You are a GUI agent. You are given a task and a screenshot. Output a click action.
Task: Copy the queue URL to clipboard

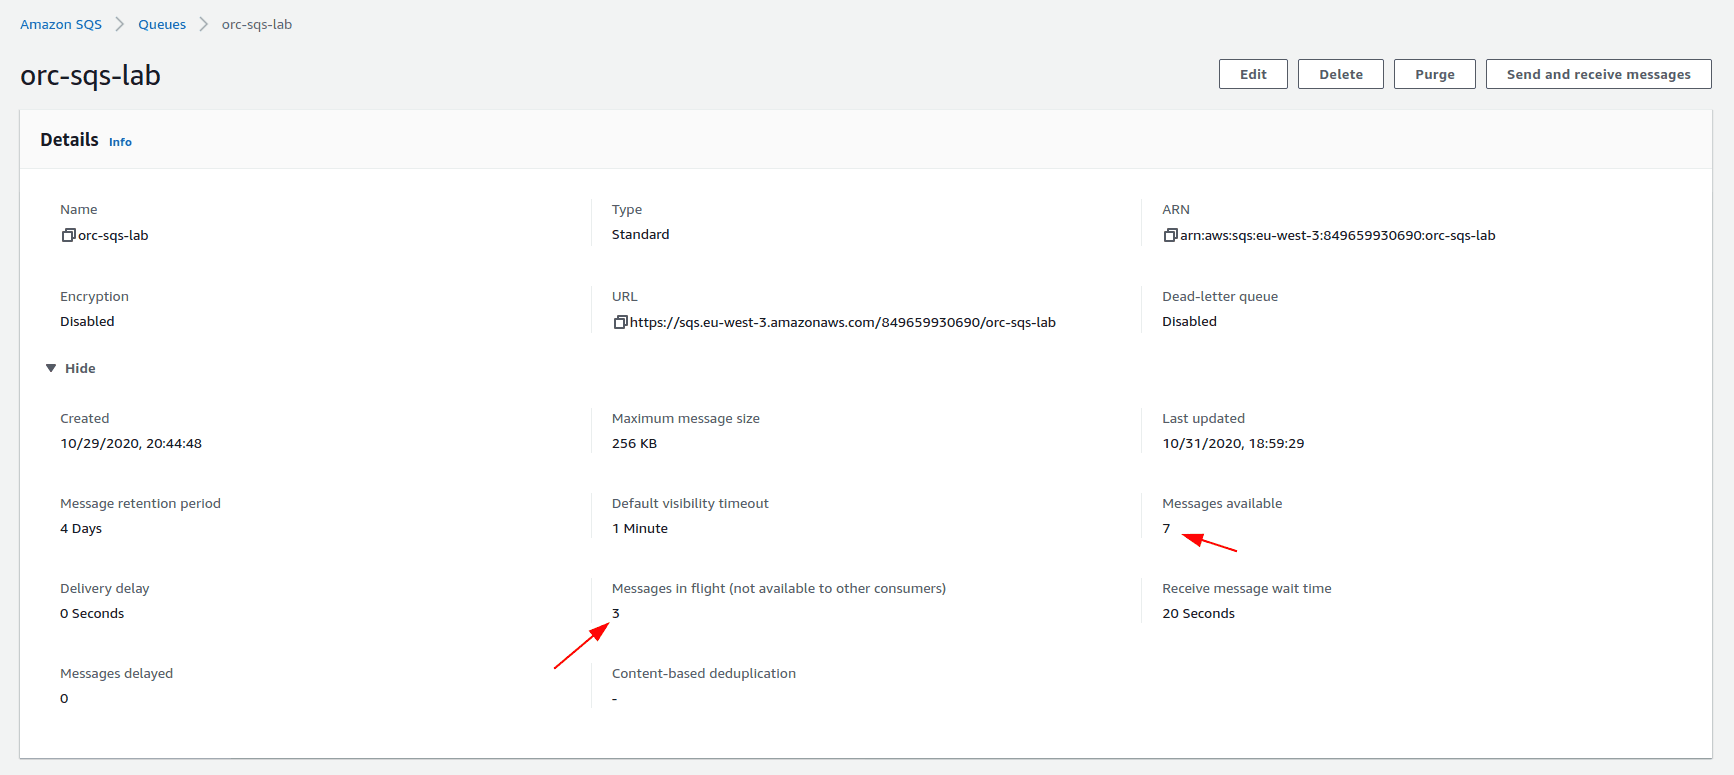[620, 322]
